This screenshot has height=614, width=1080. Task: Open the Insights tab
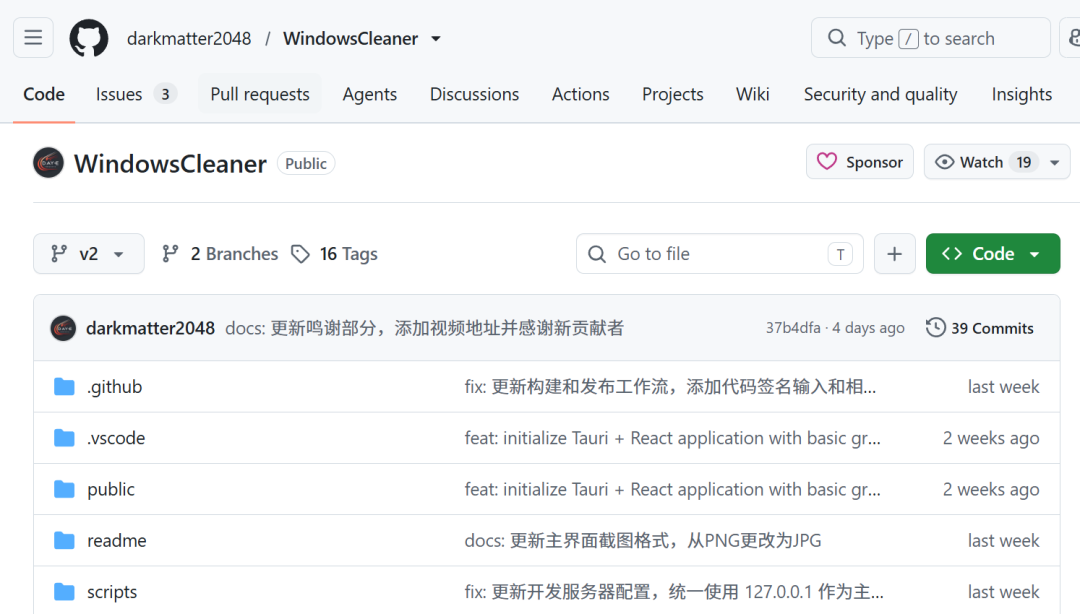[x=1021, y=94]
